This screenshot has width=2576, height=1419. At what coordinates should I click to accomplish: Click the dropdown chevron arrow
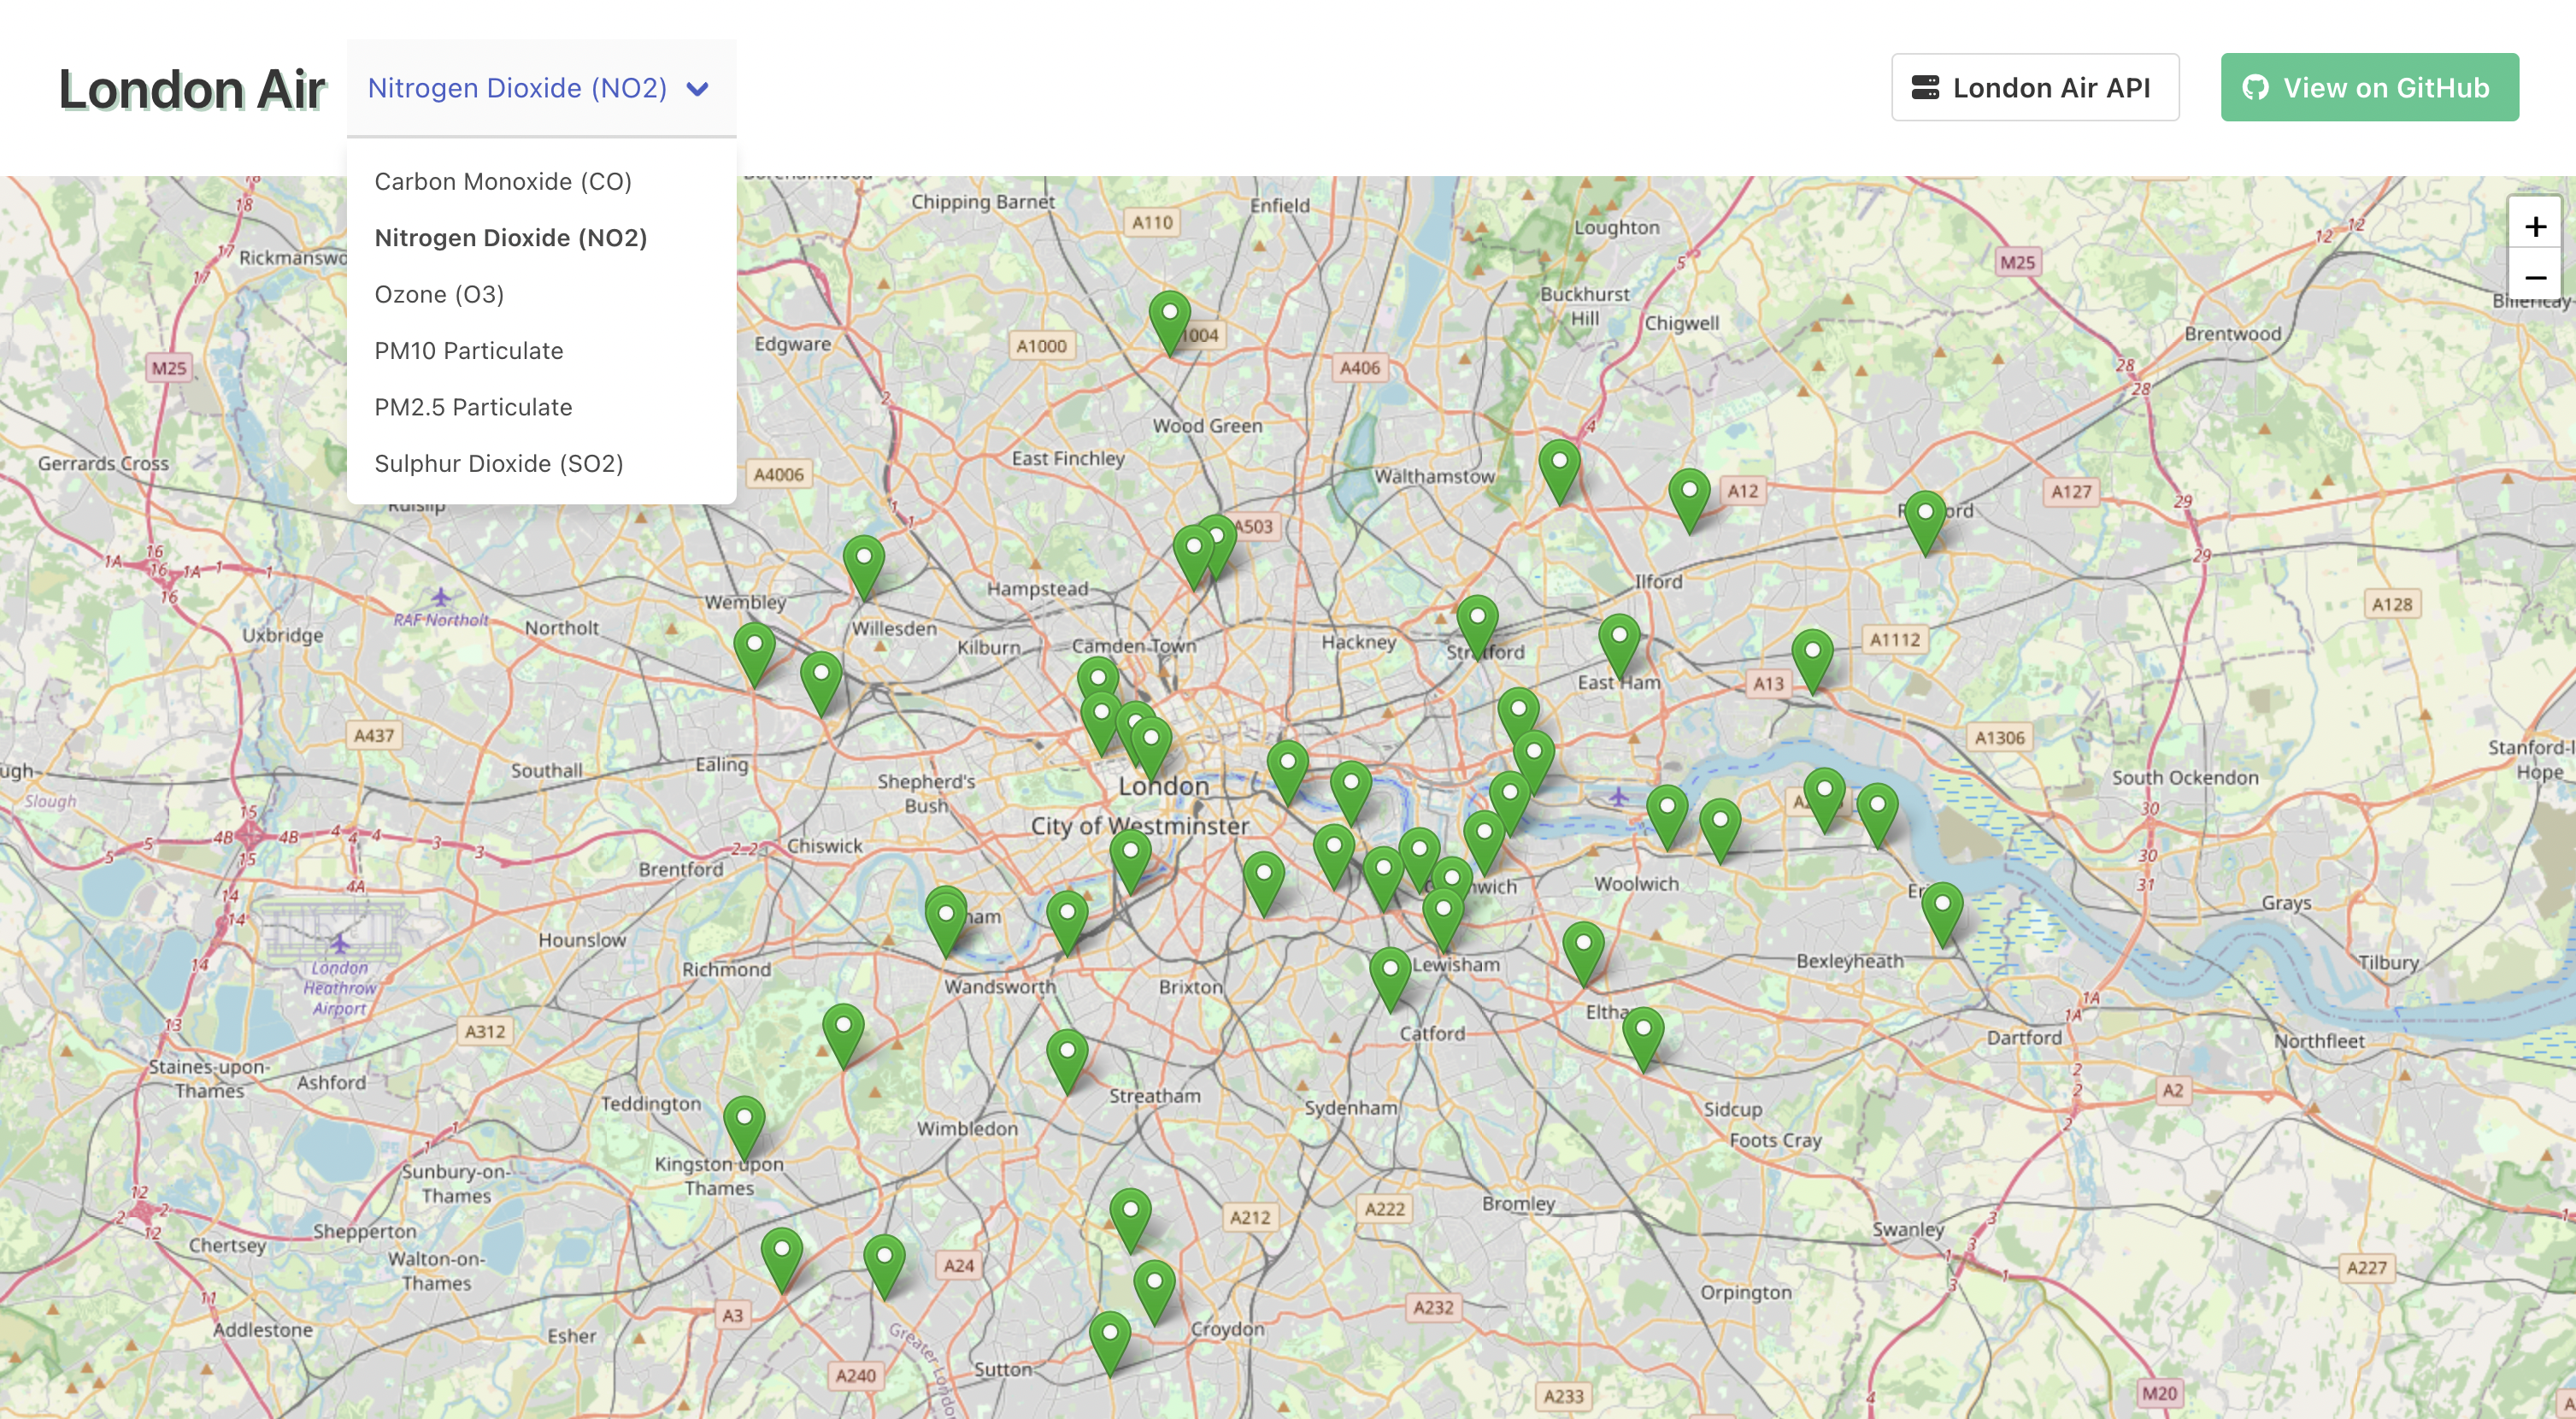(x=698, y=89)
